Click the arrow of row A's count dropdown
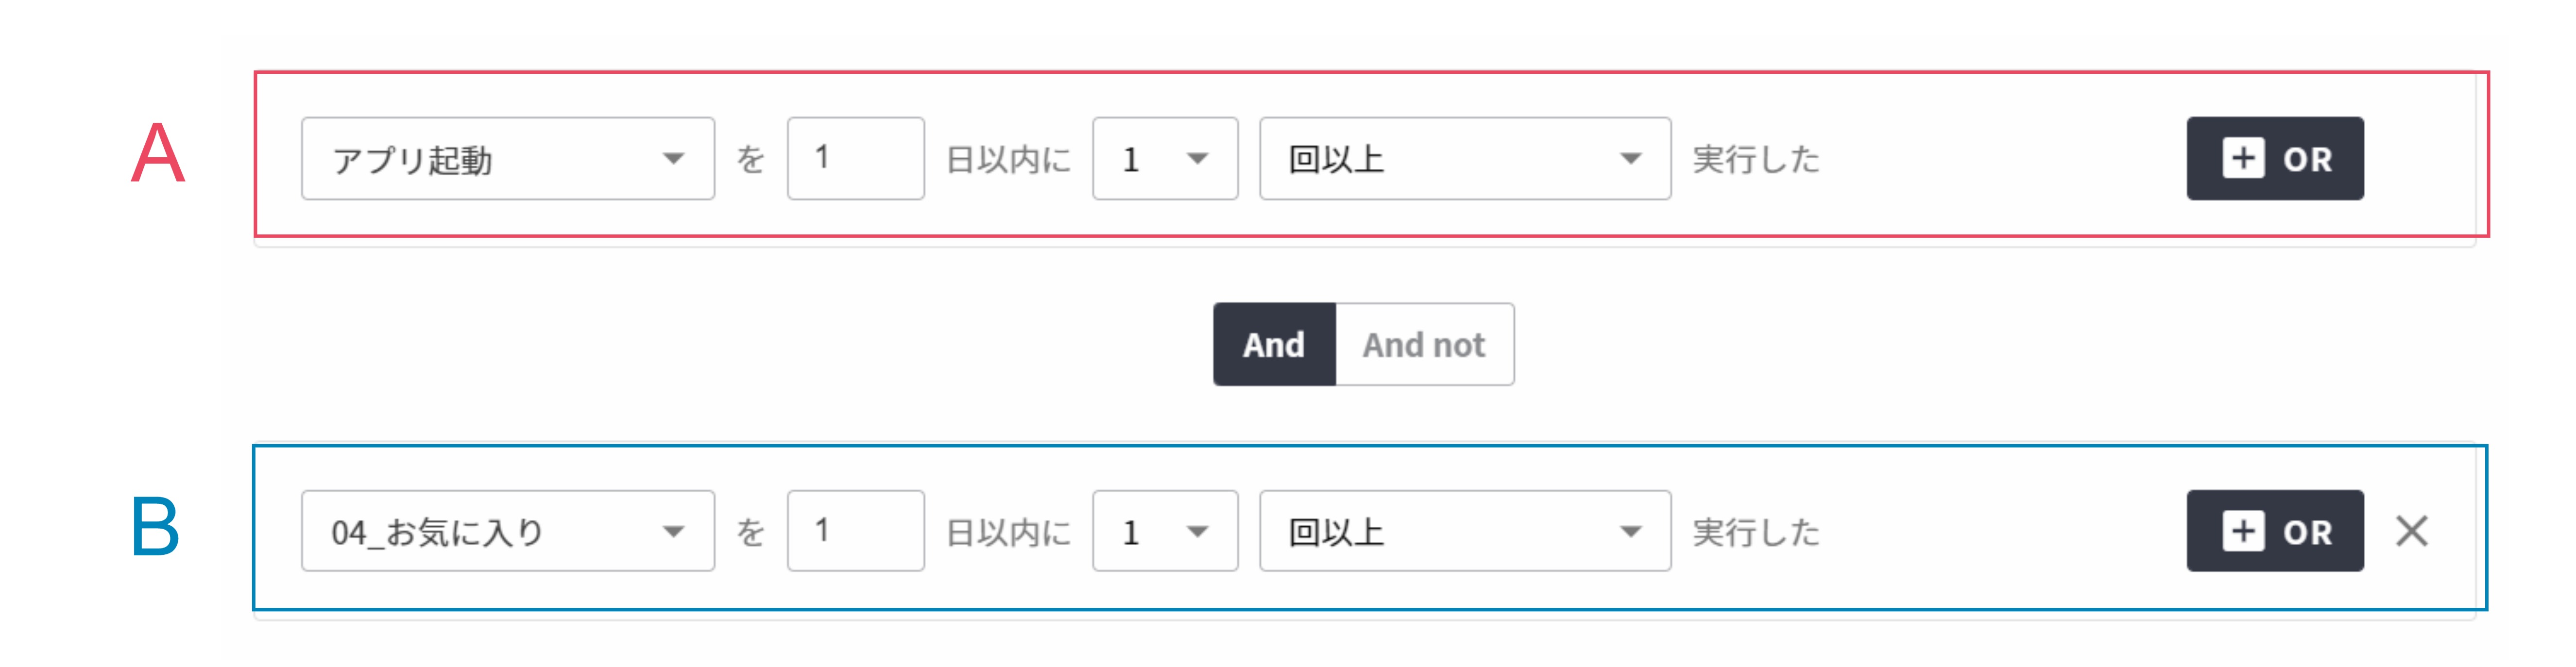Screen dimensions: 2576x667 [x=1197, y=158]
